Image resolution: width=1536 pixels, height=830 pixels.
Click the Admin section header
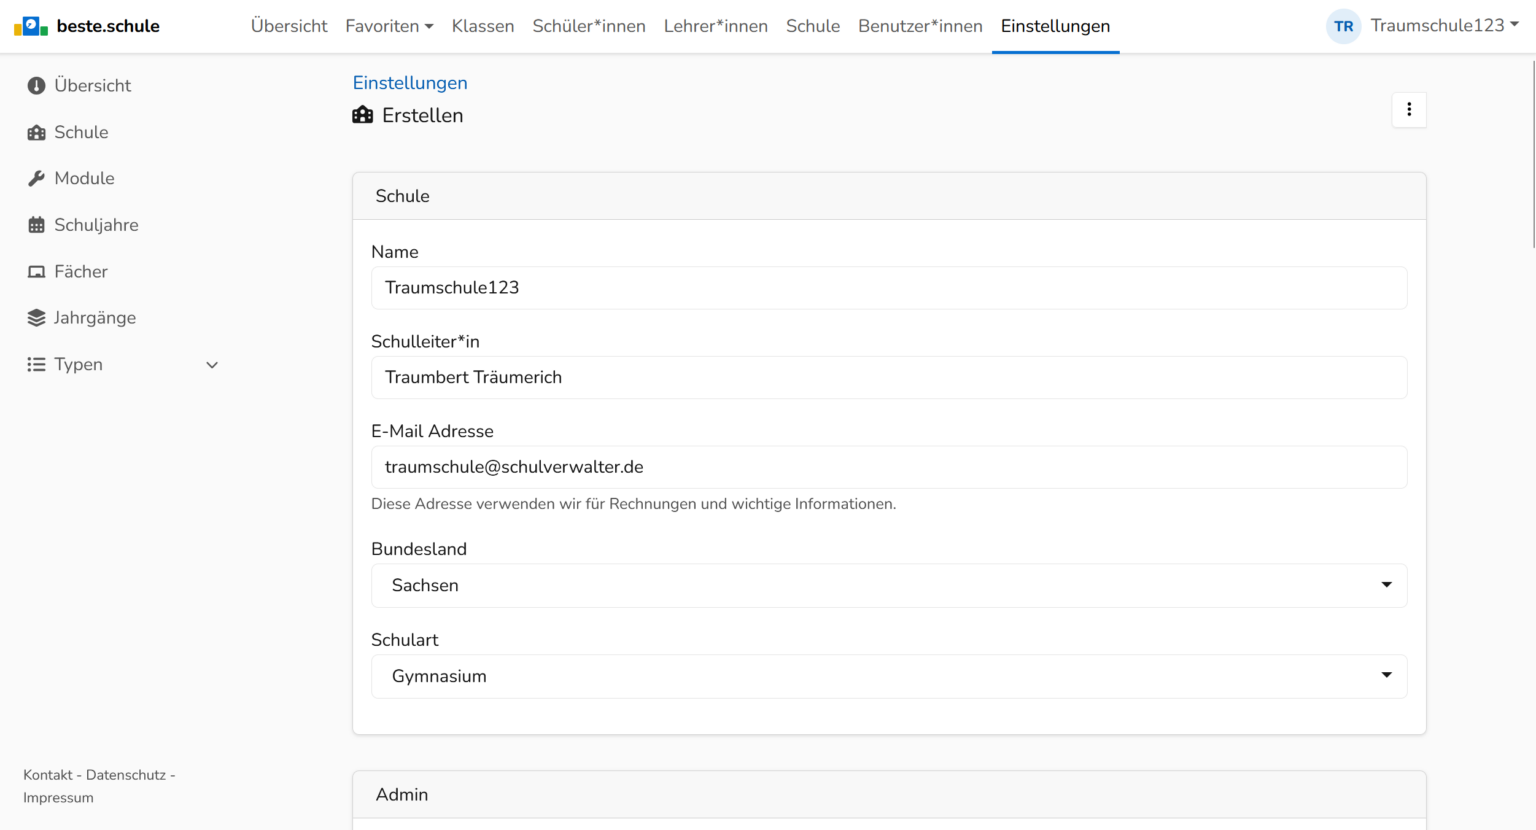click(889, 795)
